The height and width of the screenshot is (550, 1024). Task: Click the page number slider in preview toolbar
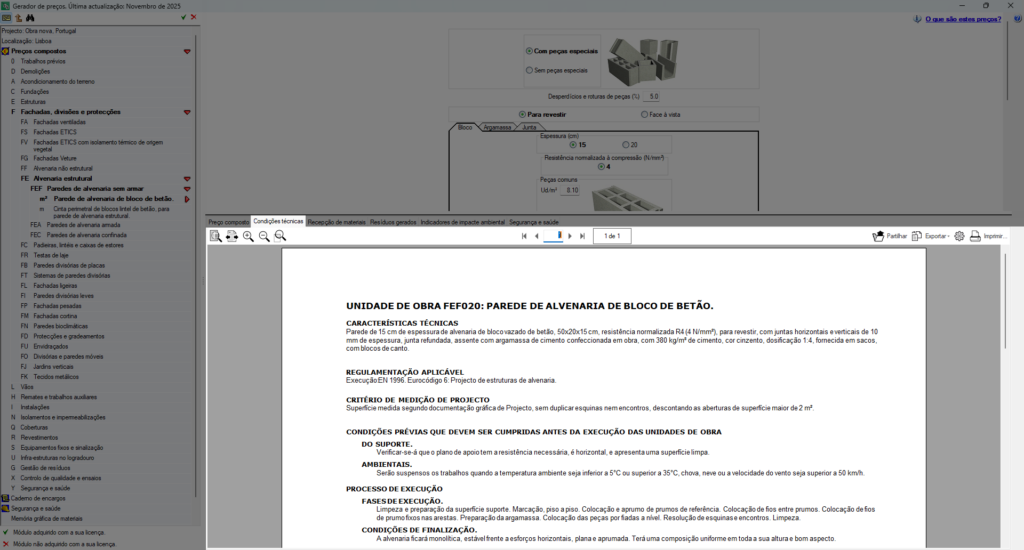click(x=553, y=236)
